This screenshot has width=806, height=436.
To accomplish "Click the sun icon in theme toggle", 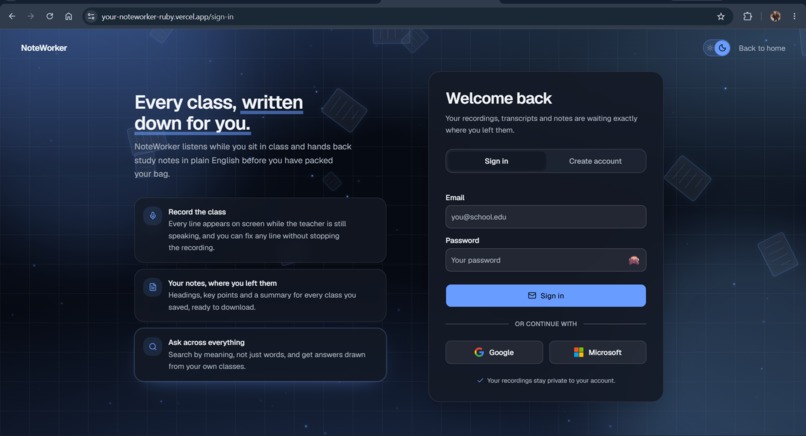I will (710, 48).
